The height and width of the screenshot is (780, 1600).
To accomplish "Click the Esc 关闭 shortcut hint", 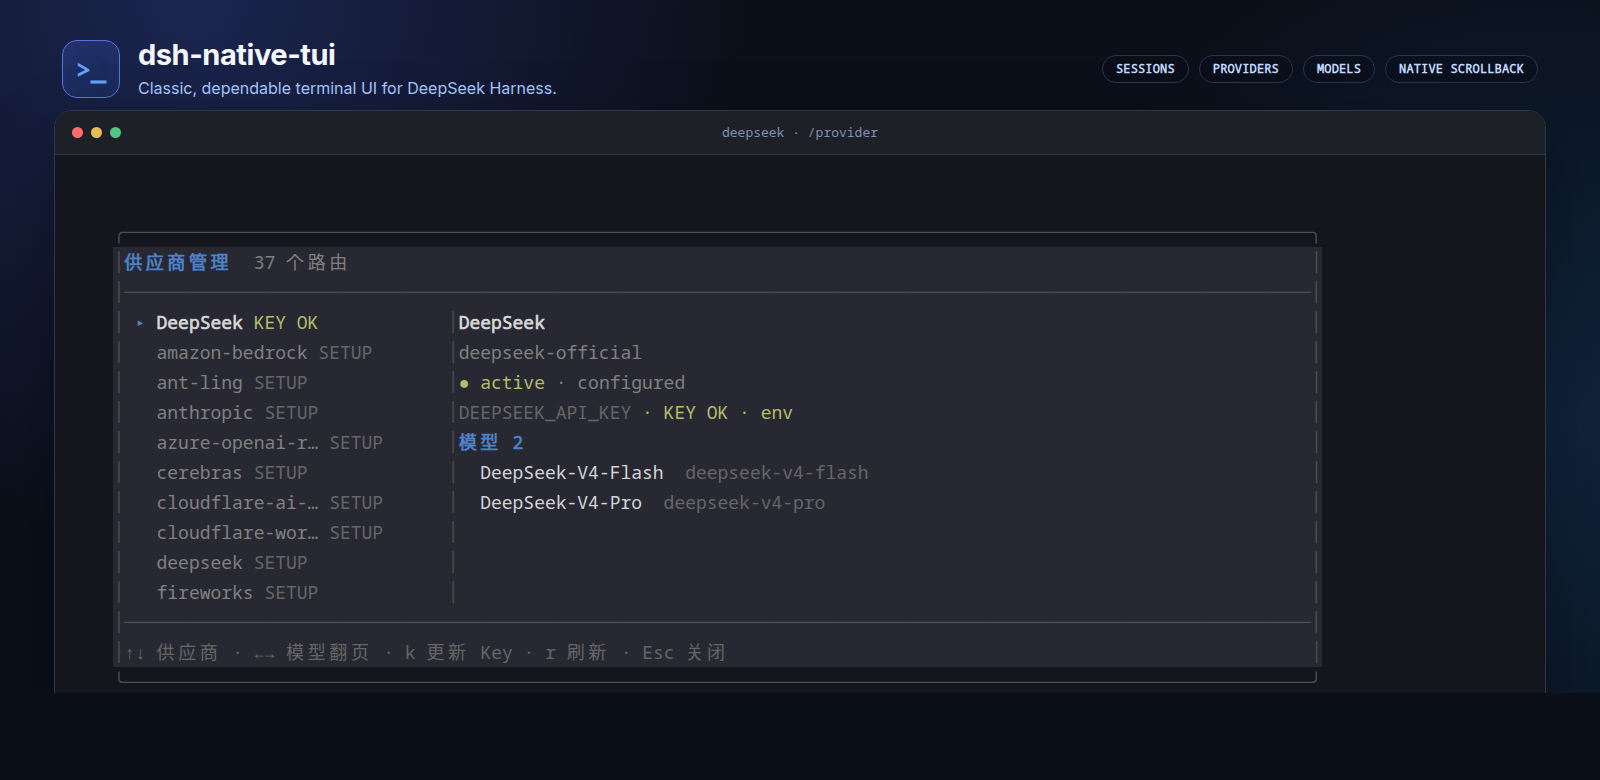I will coord(684,653).
